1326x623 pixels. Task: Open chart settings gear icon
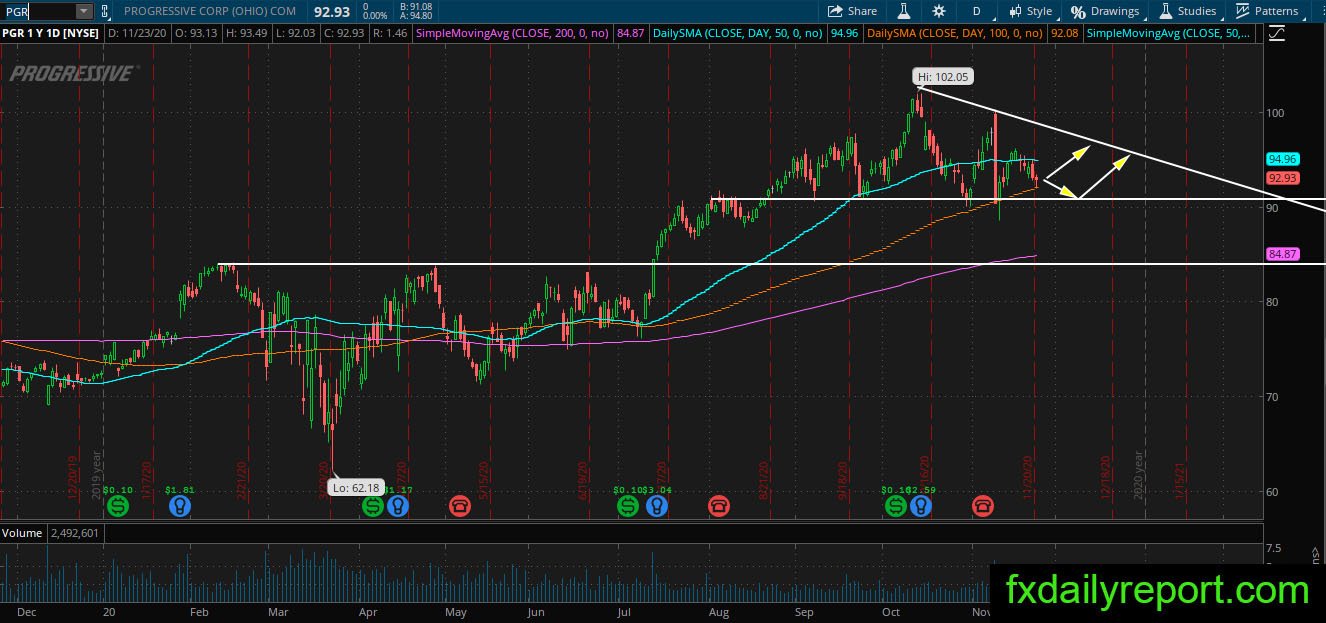pos(938,11)
